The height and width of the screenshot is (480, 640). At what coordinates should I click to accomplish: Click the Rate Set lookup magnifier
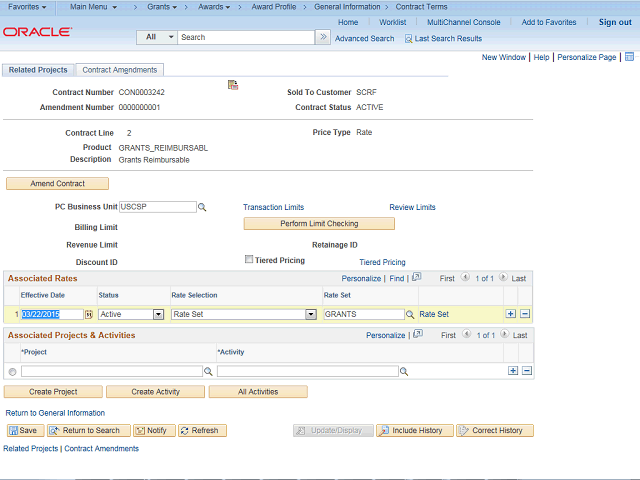pos(410,314)
